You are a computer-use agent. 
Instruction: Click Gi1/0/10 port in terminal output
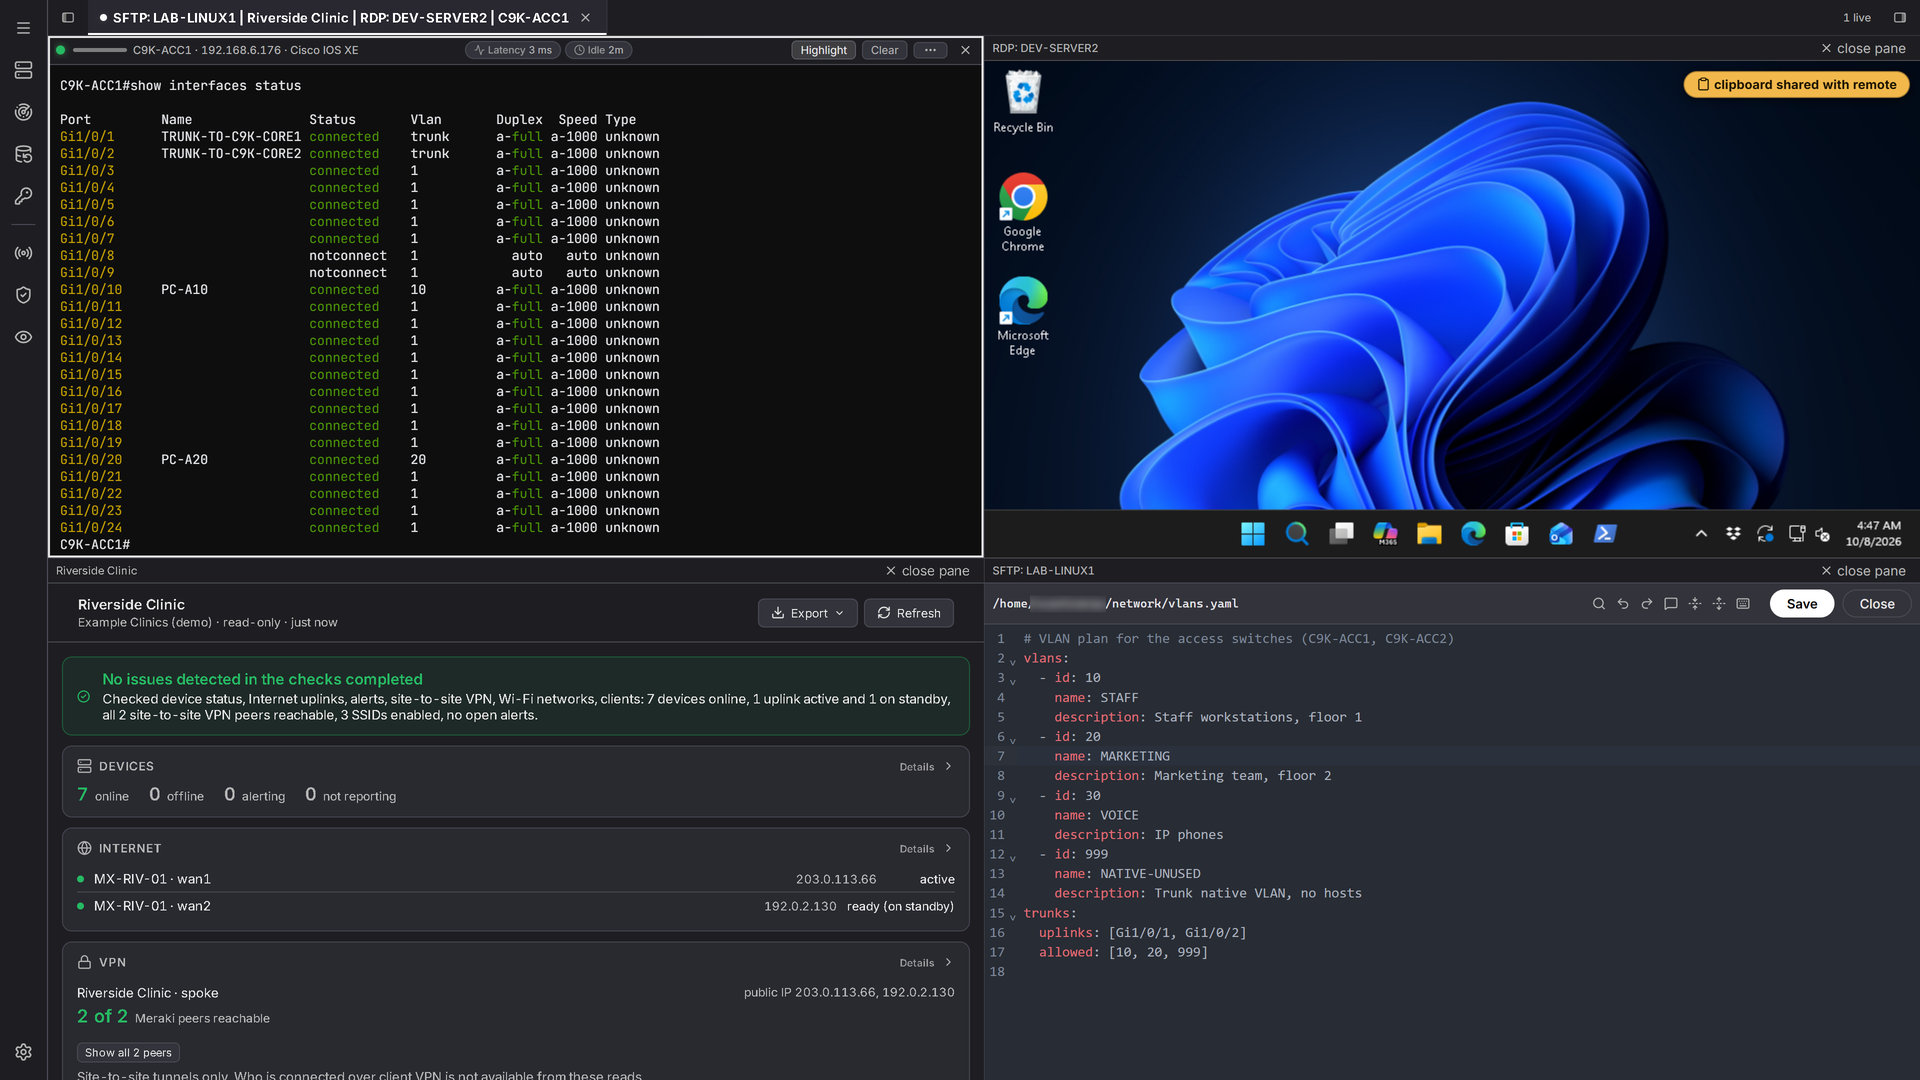point(91,290)
